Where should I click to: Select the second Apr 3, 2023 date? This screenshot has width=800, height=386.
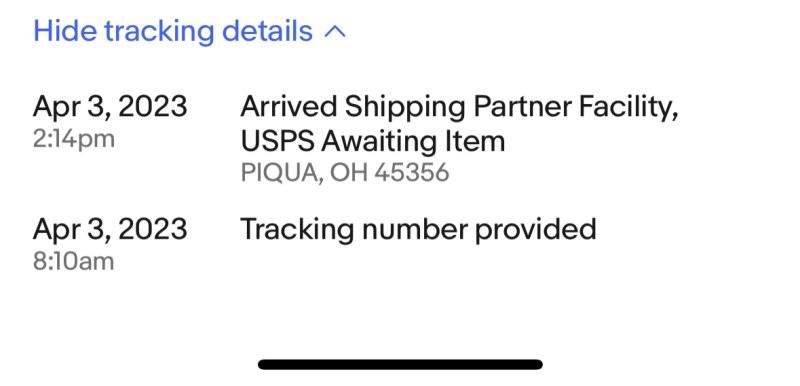pos(110,229)
